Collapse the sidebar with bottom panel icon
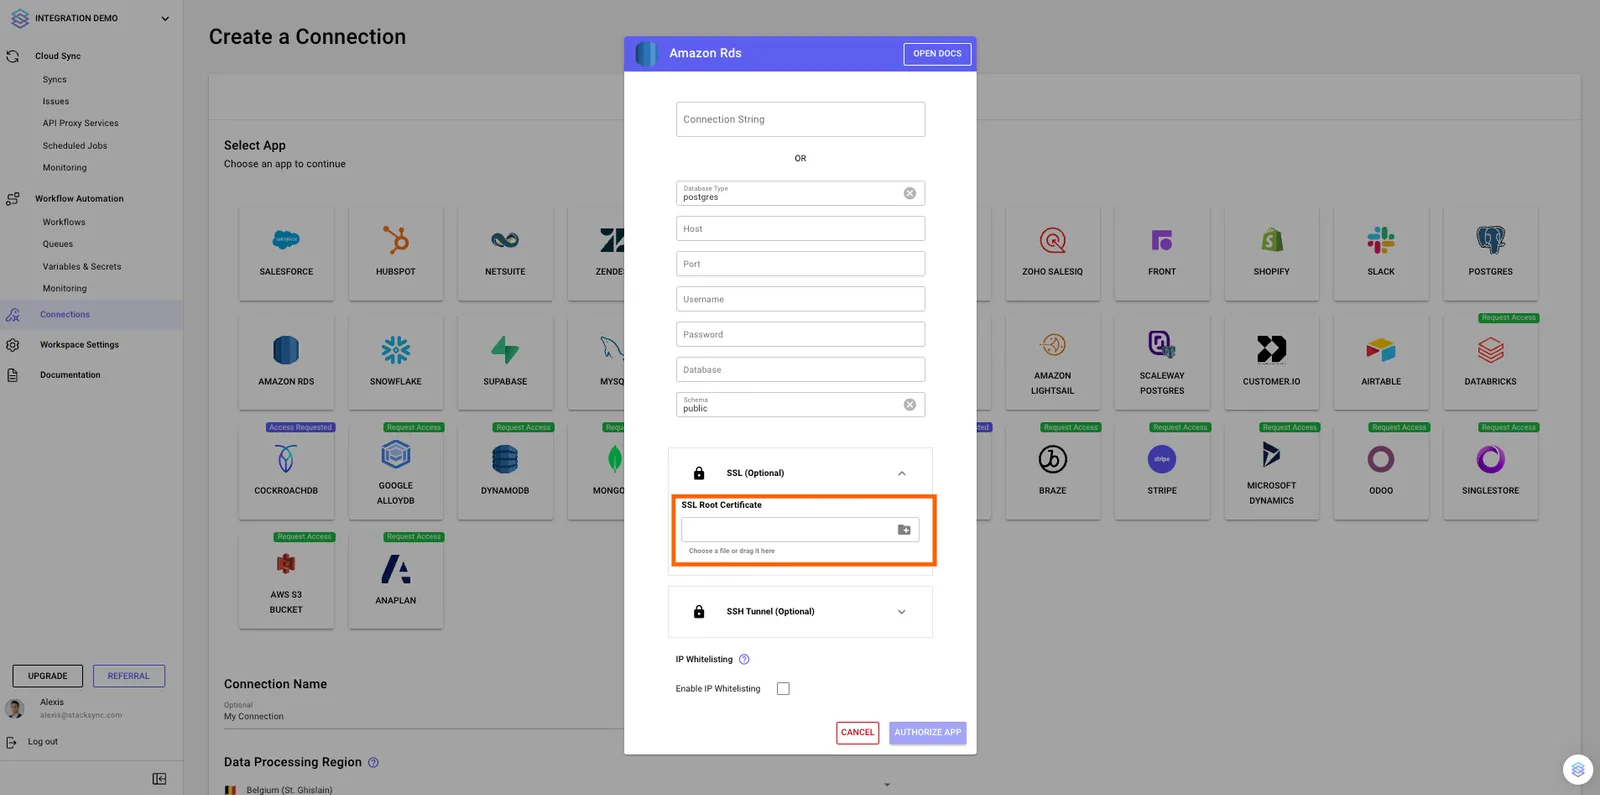1600x795 pixels. 159,779
